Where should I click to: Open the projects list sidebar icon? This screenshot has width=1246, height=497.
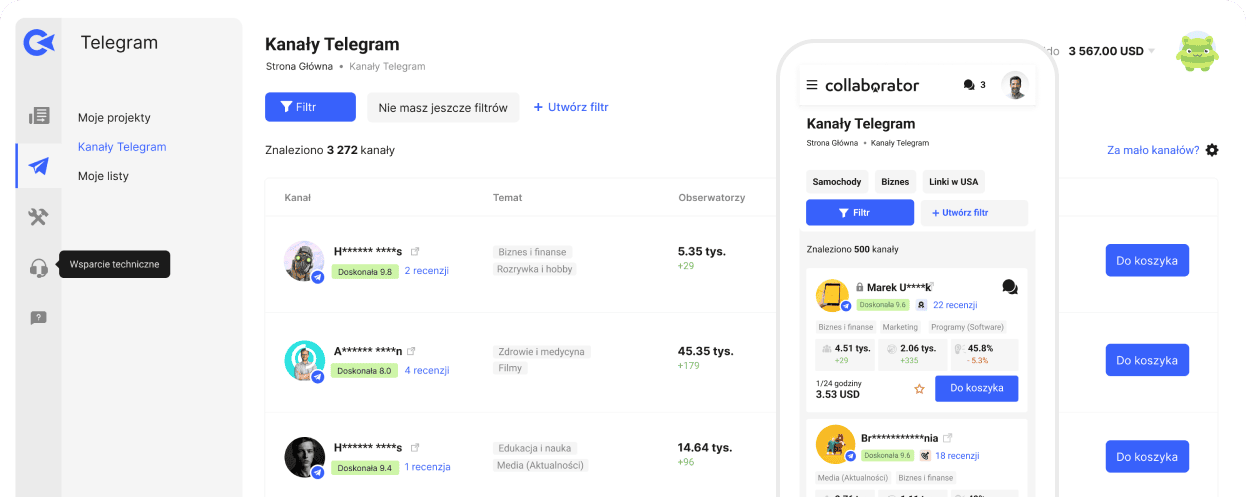click(x=39, y=116)
